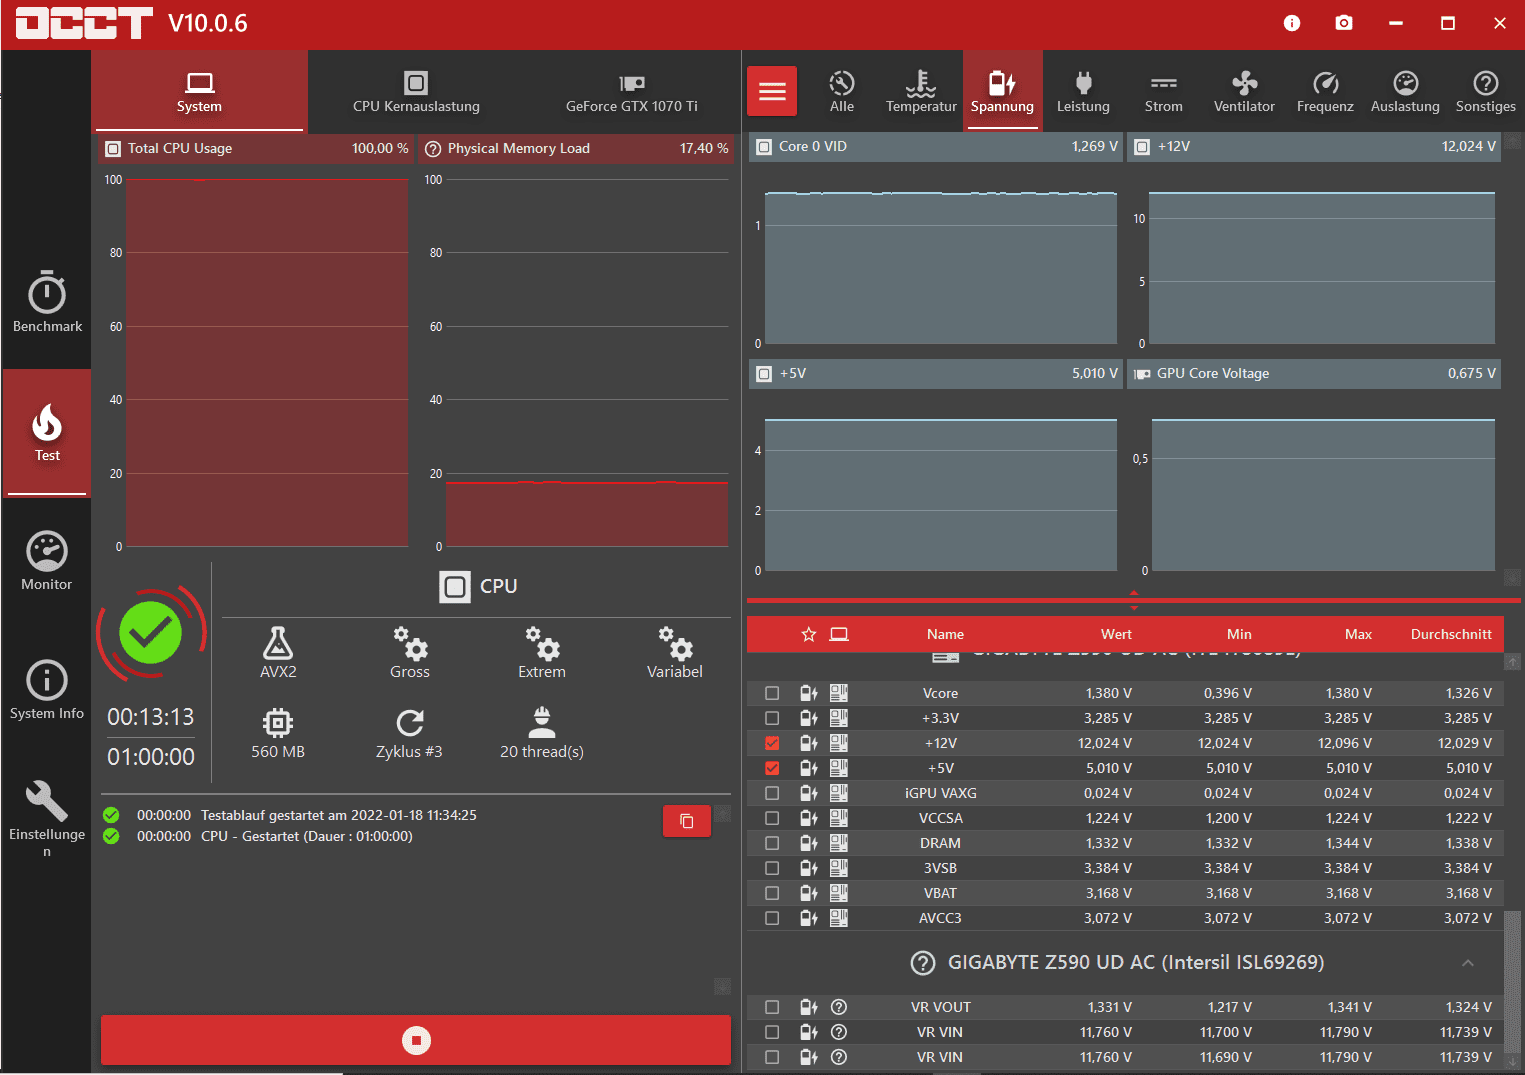Enable the 3VSB checkbox
Image resolution: width=1525 pixels, height=1075 pixels.
(772, 868)
